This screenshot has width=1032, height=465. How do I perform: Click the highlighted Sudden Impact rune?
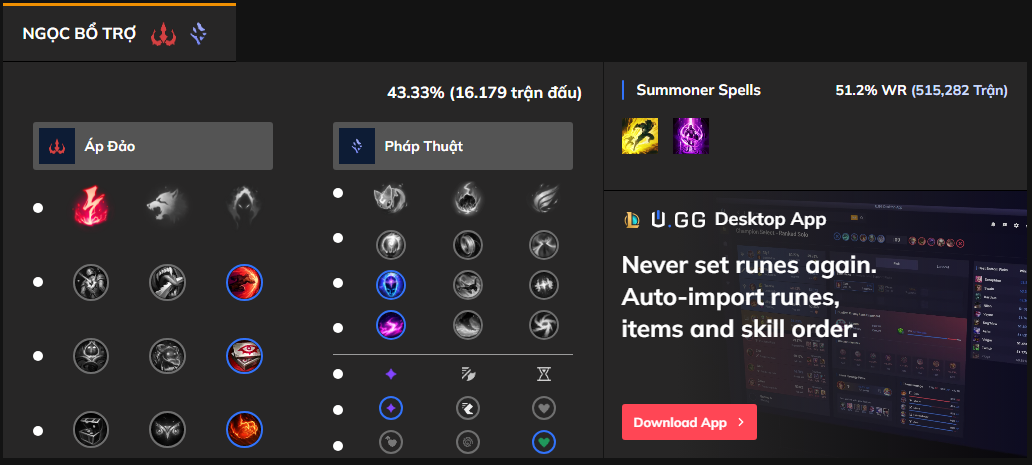(x=245, y=282)
